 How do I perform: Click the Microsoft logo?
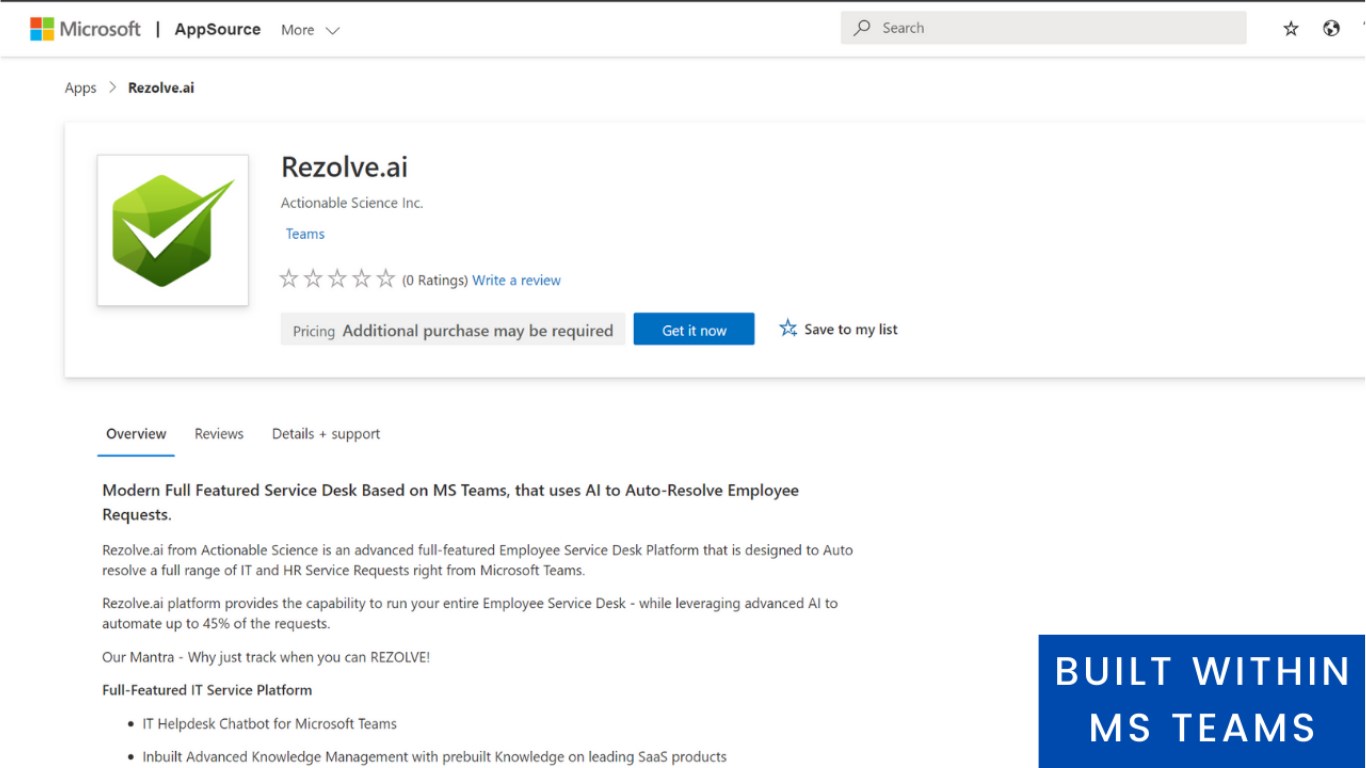[x=85, y=29]
